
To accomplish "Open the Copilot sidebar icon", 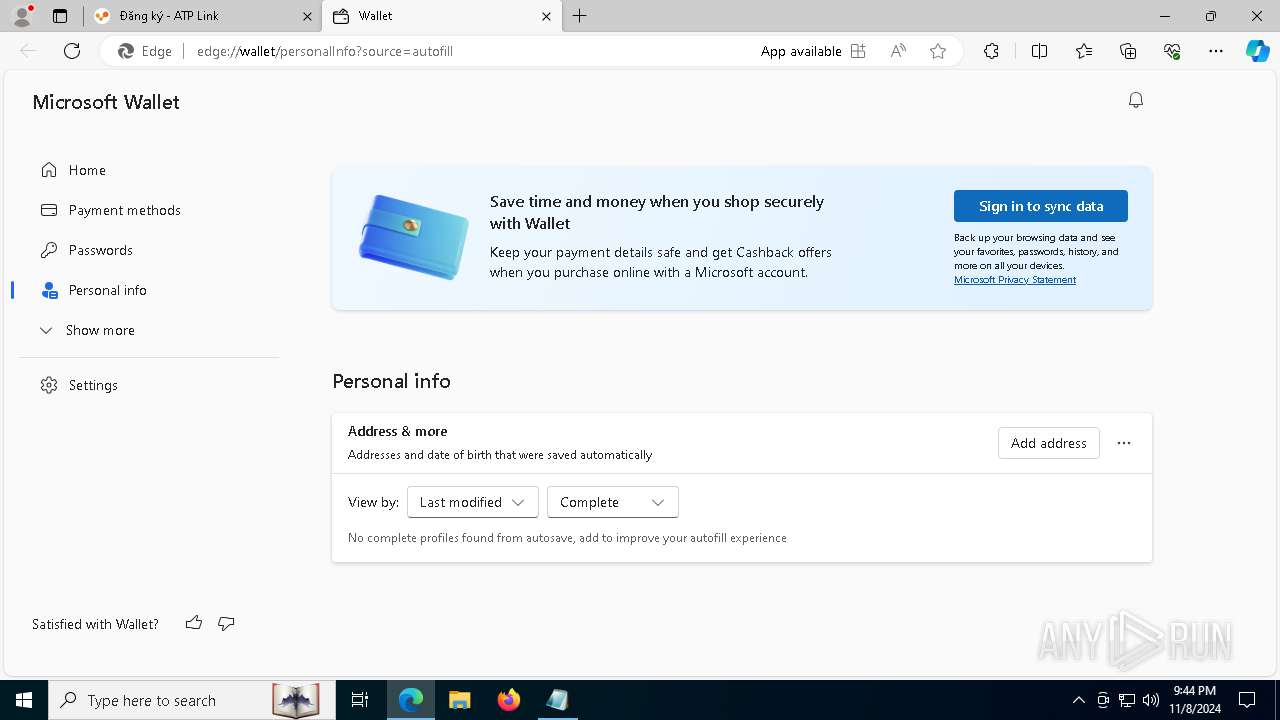I will [x=1257, y=51].
